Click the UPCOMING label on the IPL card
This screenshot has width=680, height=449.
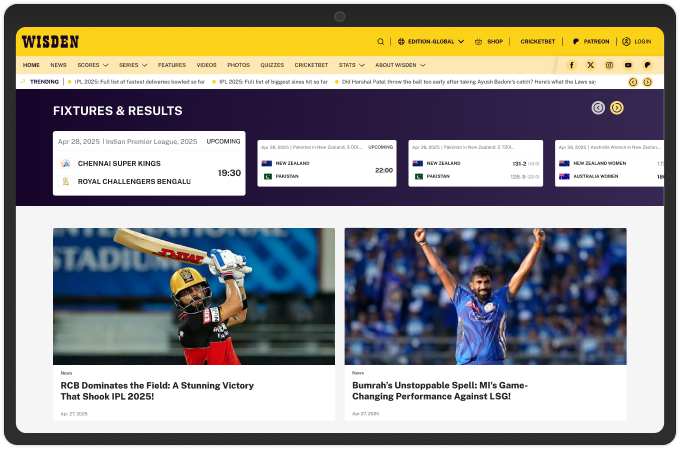click(223, 141)
